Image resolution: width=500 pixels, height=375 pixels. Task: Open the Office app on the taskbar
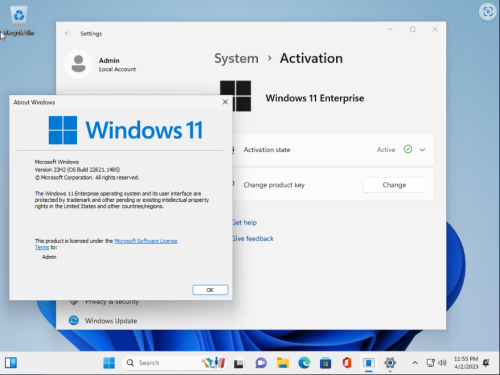(347, 363)
